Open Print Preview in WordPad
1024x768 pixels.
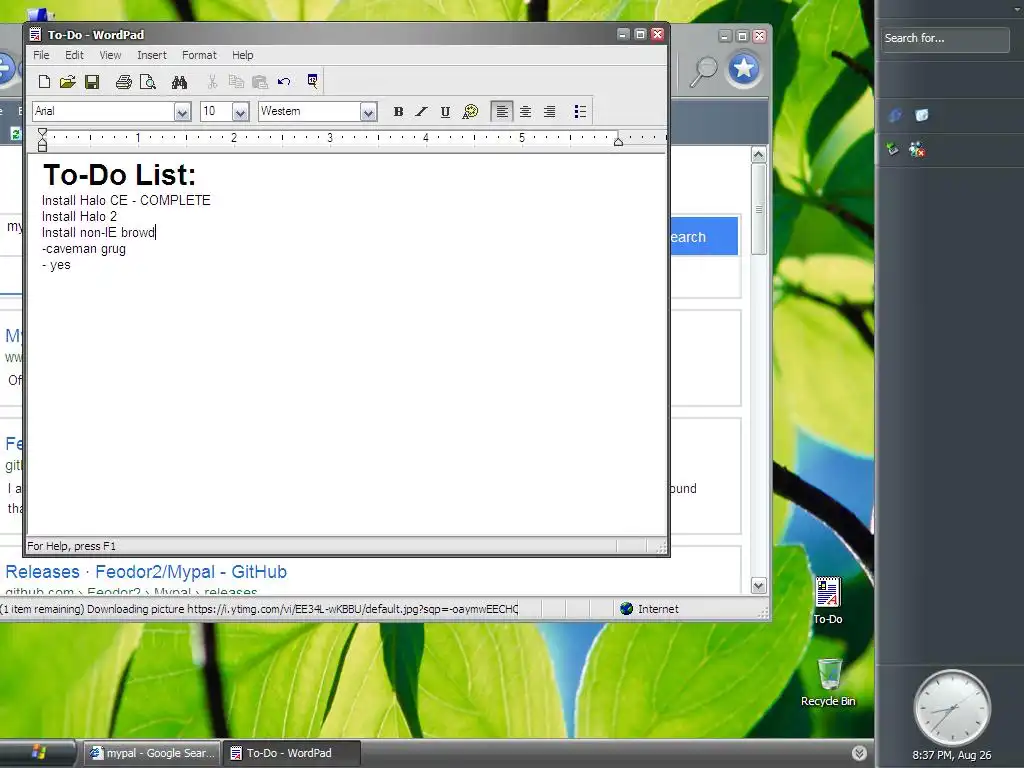tap(148, 82)
